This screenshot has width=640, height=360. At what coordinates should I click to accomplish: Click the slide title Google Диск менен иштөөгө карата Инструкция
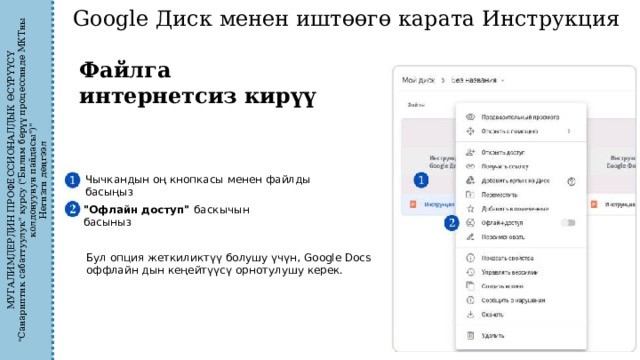point(346,19)
